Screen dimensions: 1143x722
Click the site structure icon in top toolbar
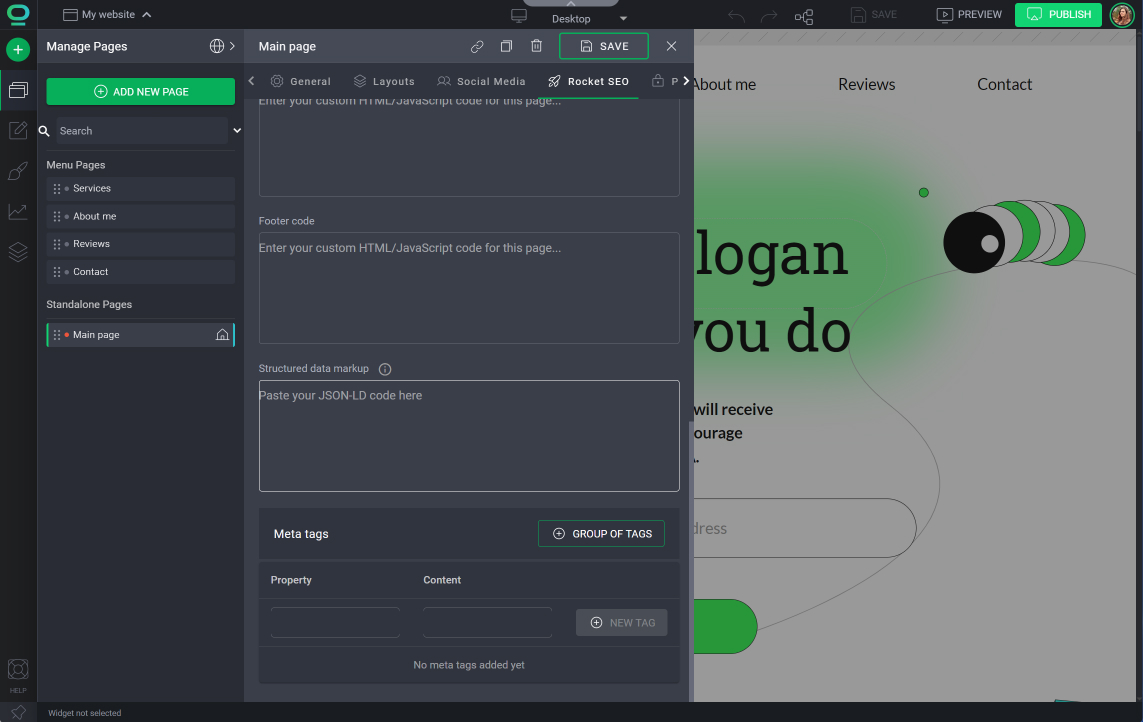[804, 16]
